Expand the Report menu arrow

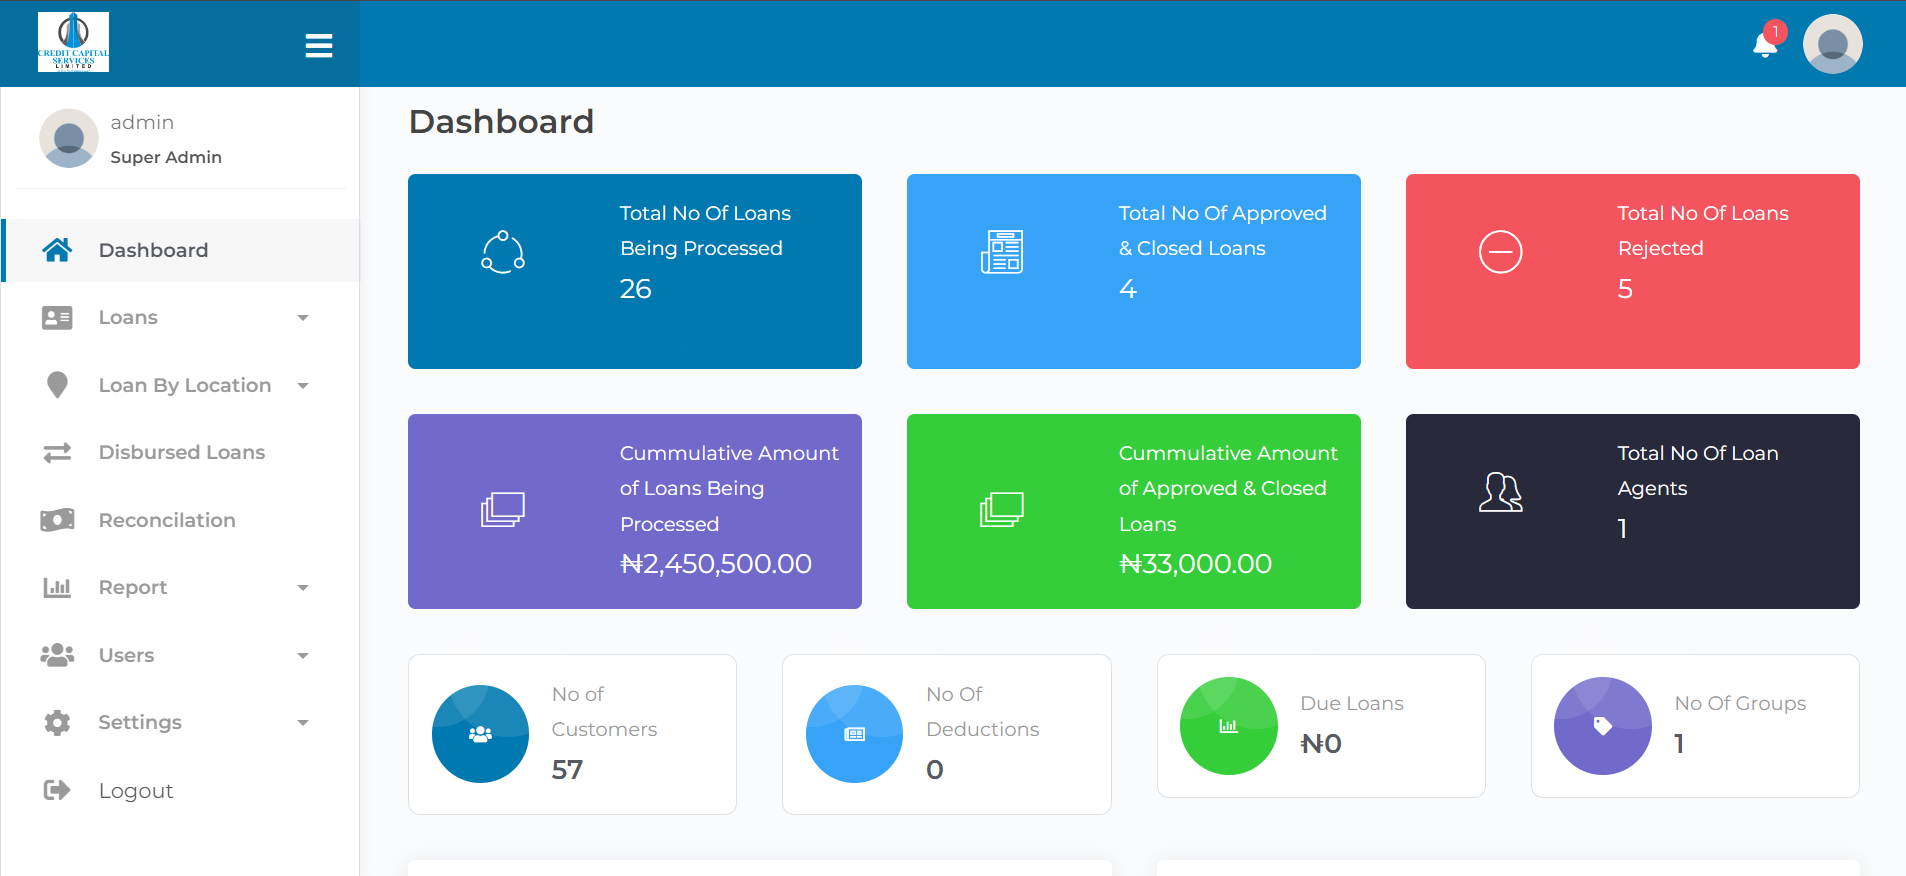click(303, 588)
